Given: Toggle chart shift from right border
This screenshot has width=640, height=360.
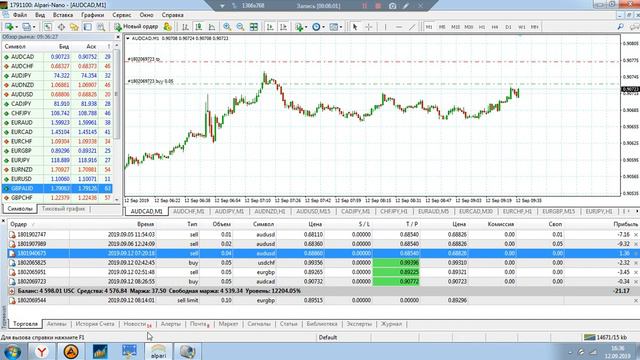Looking at the screenshot, I should pos(283,27).
